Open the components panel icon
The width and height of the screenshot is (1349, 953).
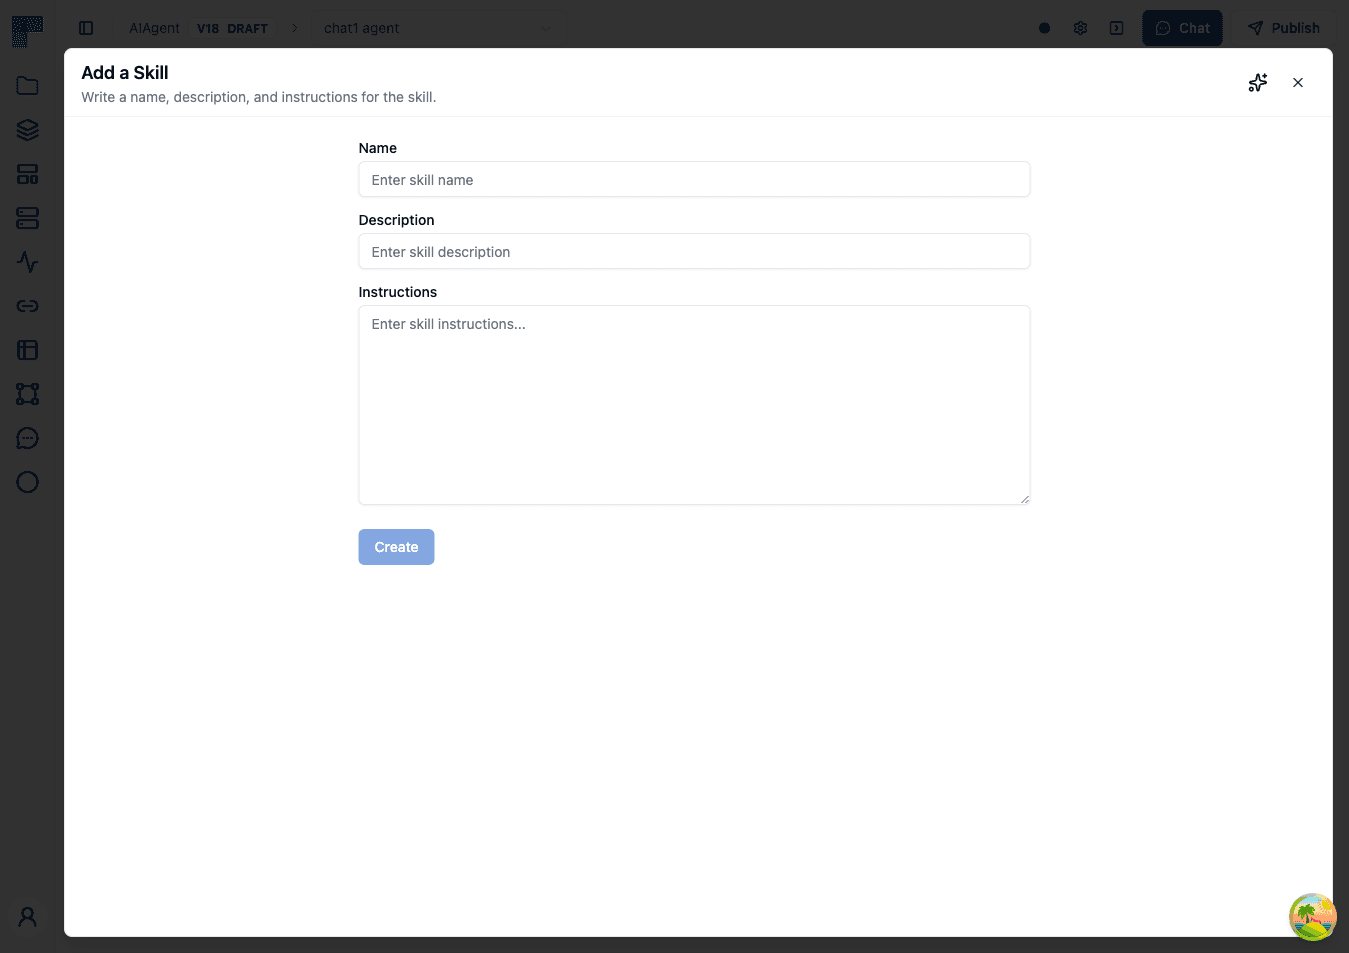27,174
